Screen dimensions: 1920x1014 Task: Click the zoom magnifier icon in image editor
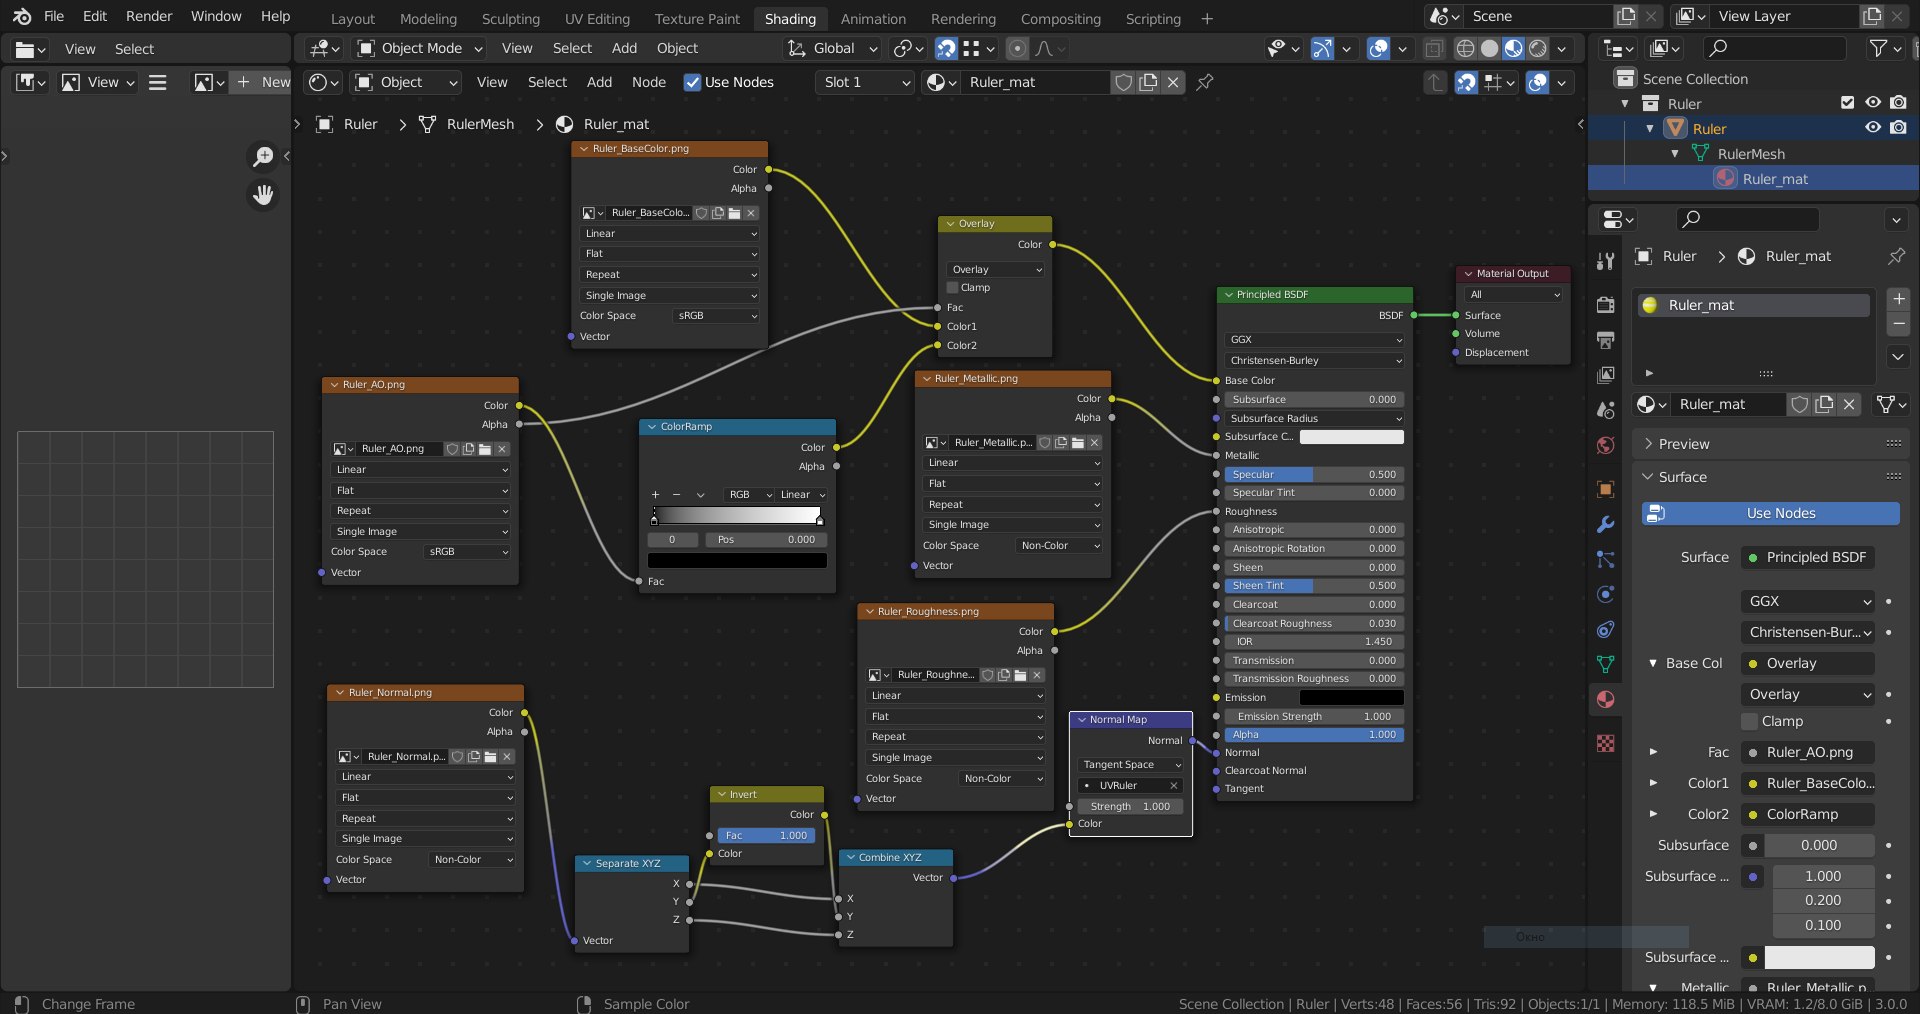click(x=263, y=156)
